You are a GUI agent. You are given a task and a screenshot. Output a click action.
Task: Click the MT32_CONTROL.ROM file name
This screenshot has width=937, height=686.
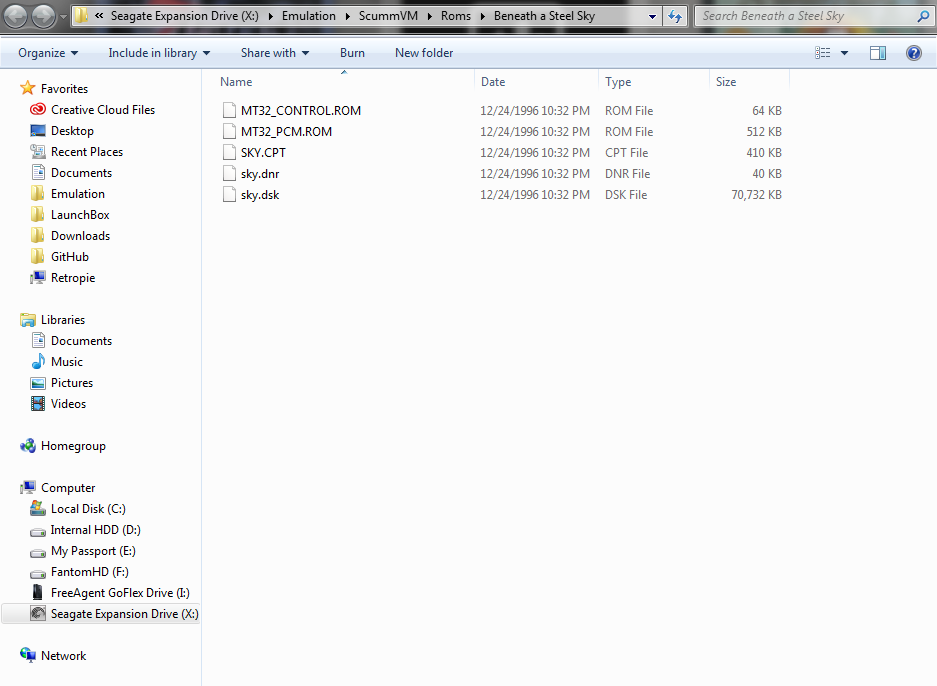click(x=301, y=111)
